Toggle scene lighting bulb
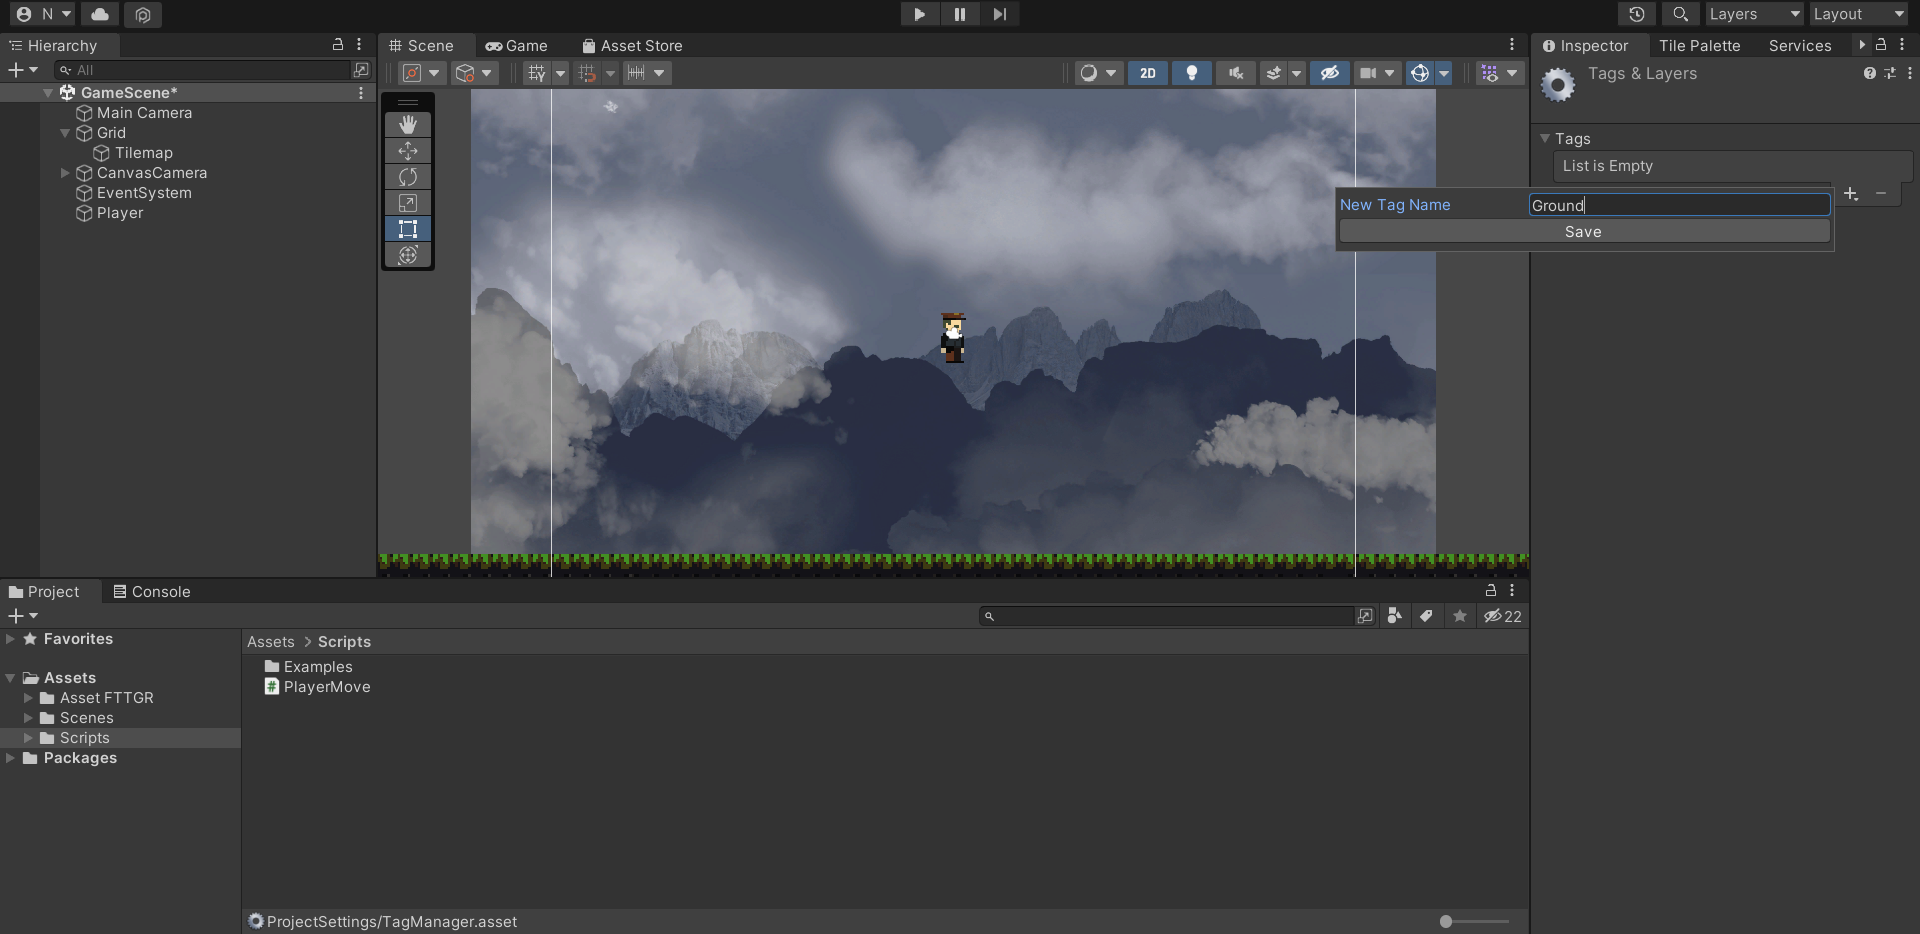 (x=1192, y=73)
